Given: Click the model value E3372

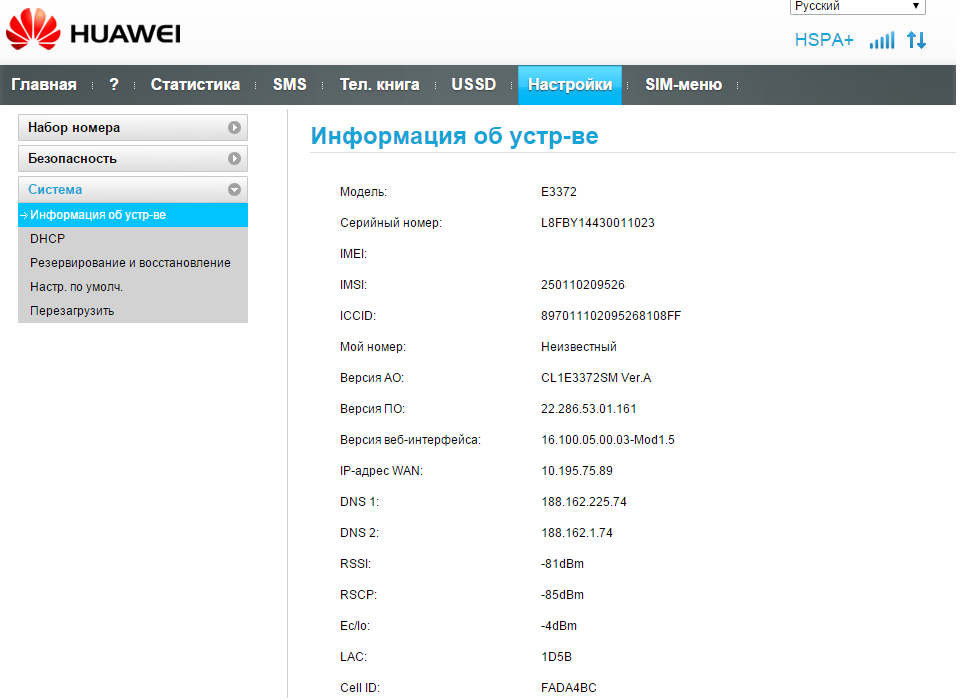Looking at the screenshot, I should (x=559, y=192).
